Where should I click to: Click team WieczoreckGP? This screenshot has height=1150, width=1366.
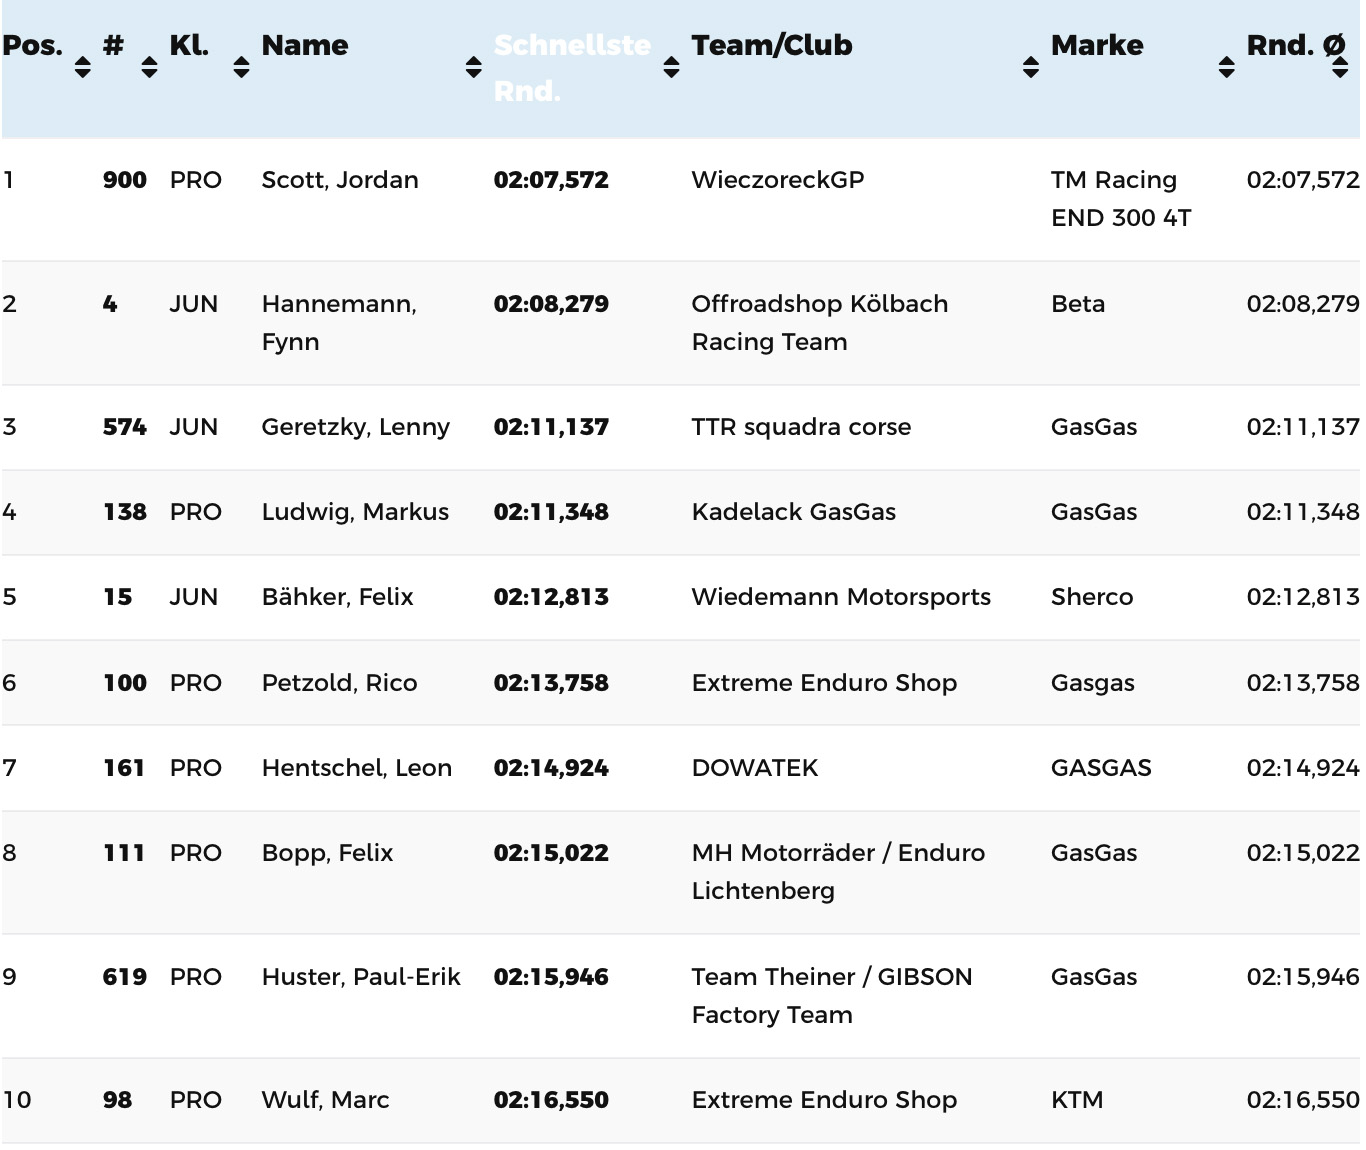pyautogui.click(x=778, y=180)
